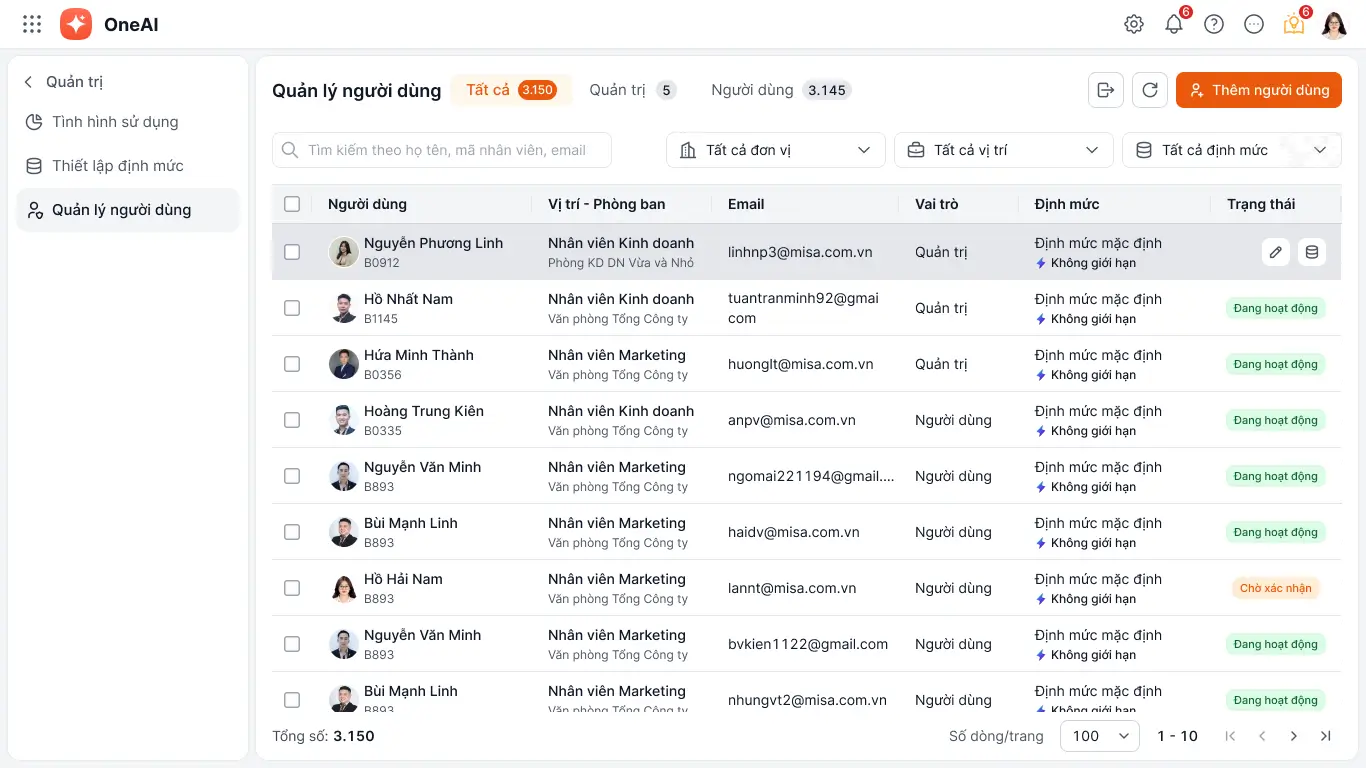Click the export icon button
The image size is (1366, 768).
coord(1106,90)
